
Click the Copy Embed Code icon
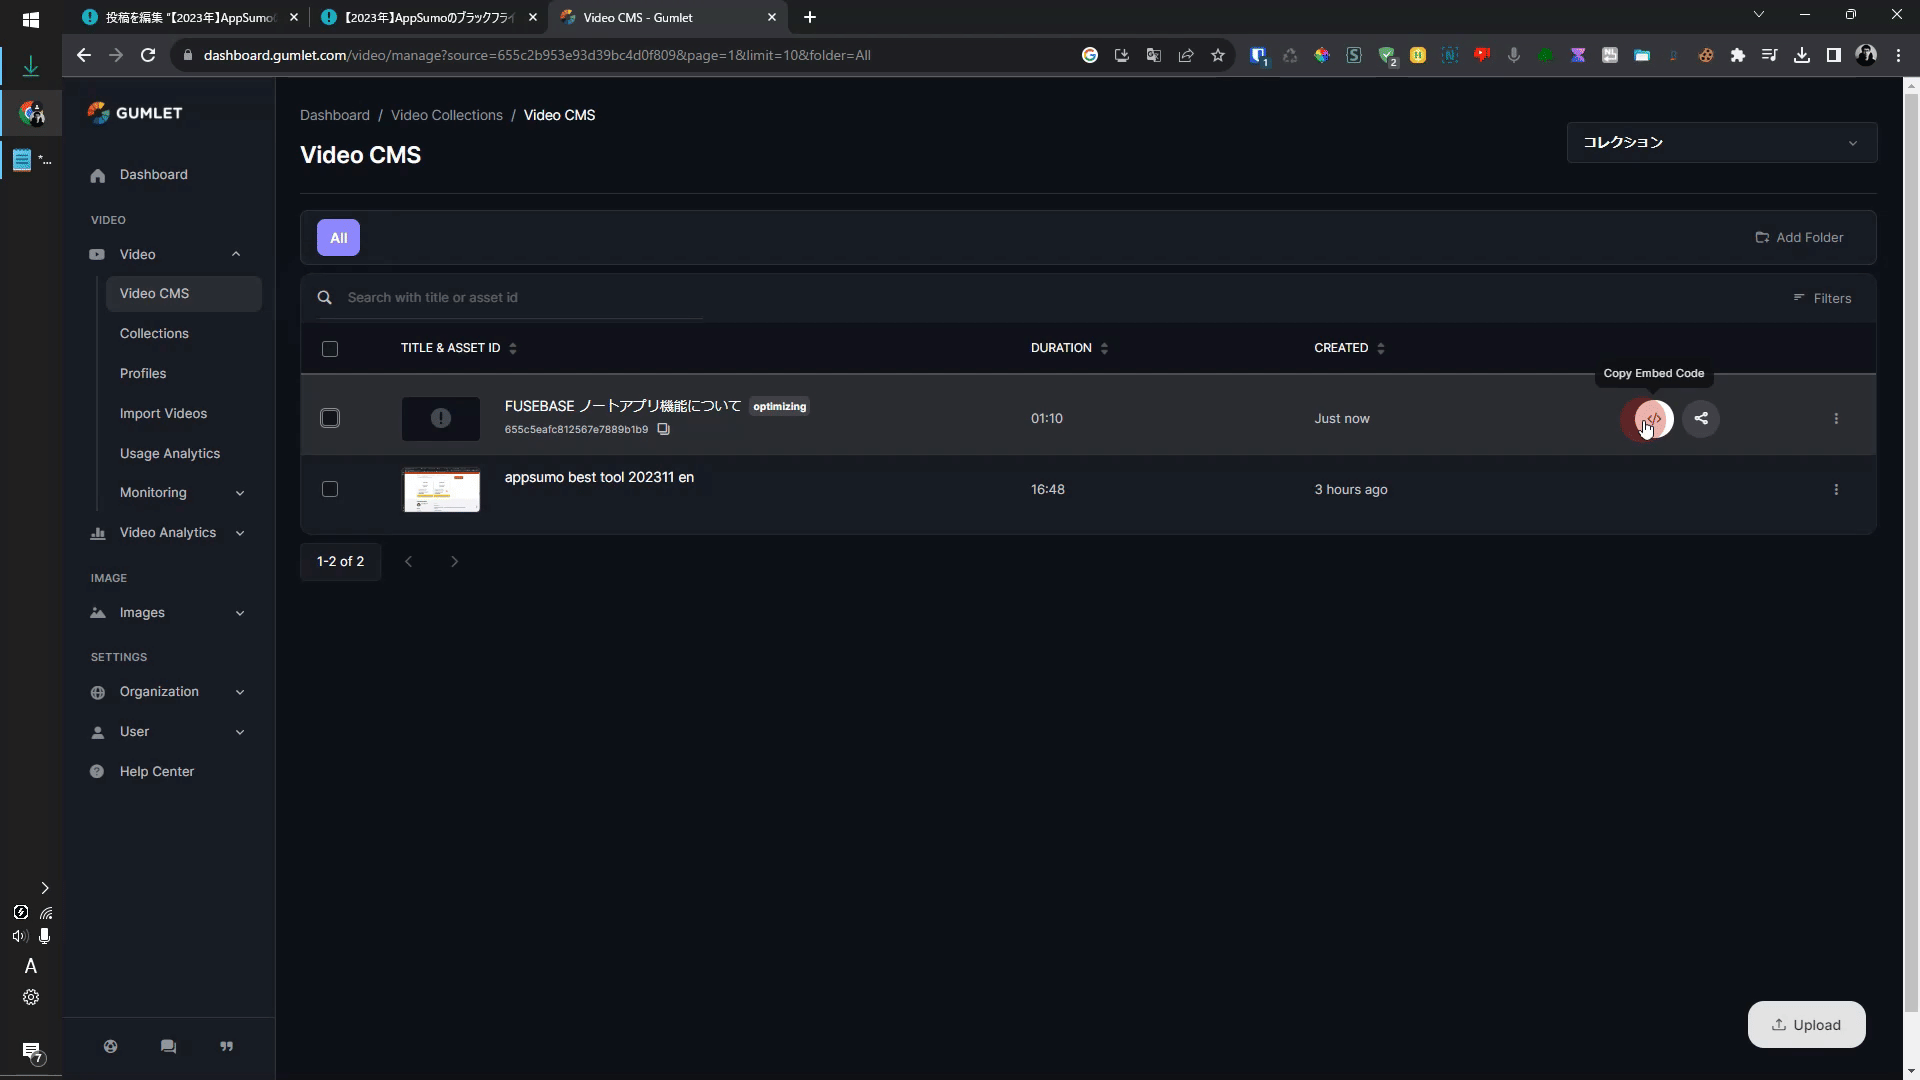click(1653, 419)
